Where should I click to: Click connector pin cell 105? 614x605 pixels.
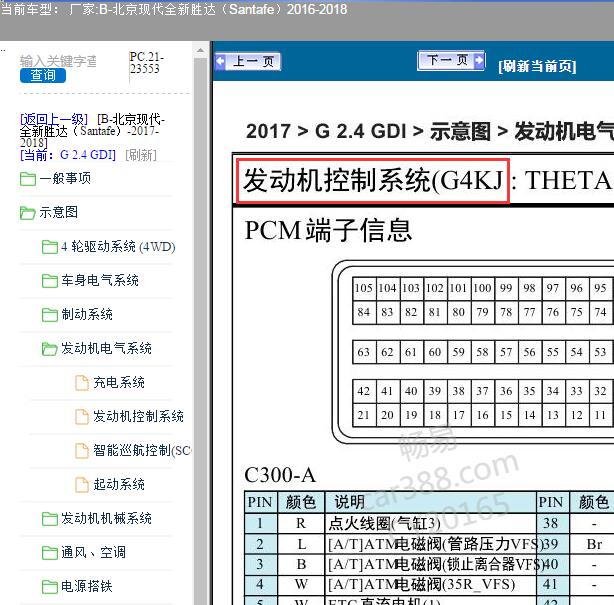[364, 288]
